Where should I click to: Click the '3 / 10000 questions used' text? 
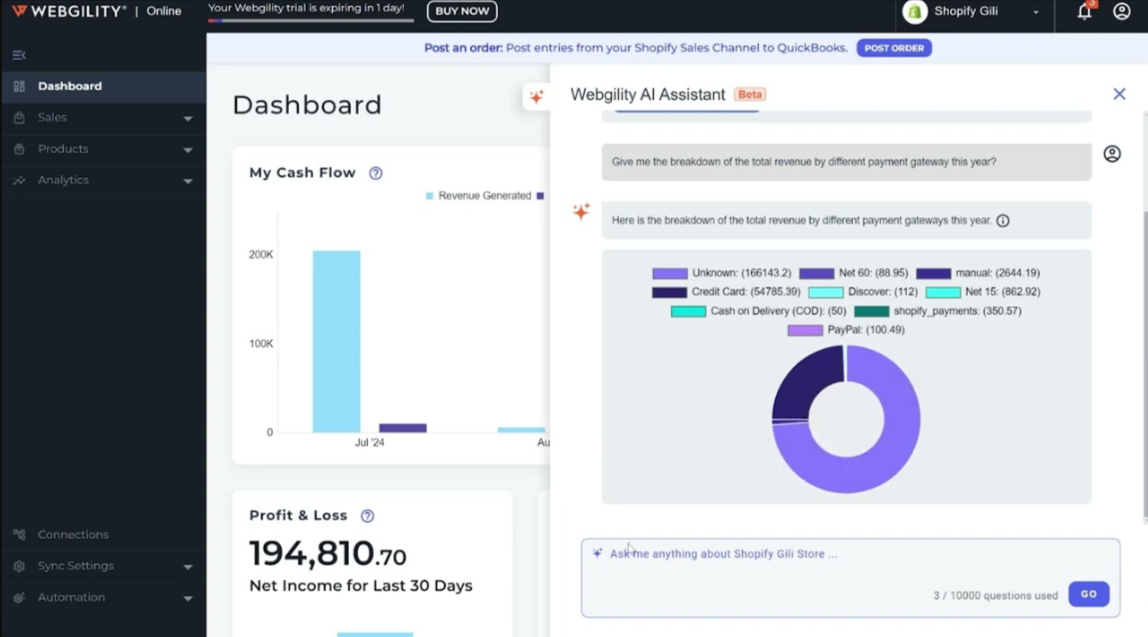pos(995,596)
